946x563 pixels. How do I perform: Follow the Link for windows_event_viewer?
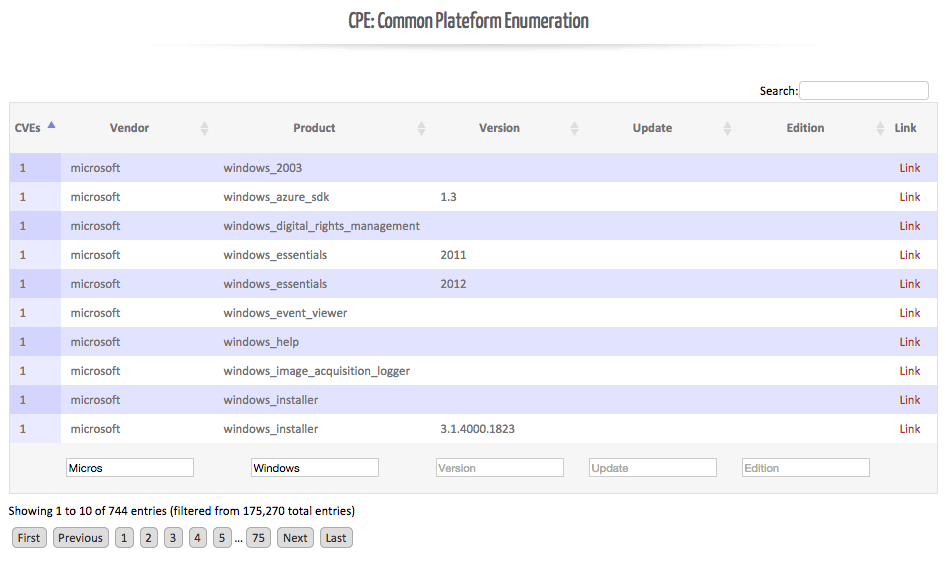coord(909,313)
